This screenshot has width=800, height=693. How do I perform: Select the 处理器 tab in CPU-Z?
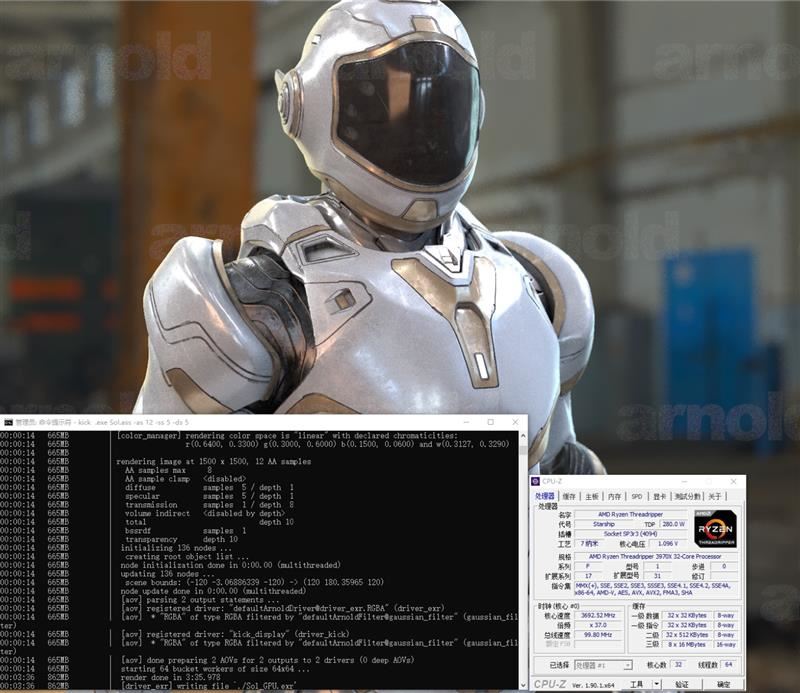545,496
